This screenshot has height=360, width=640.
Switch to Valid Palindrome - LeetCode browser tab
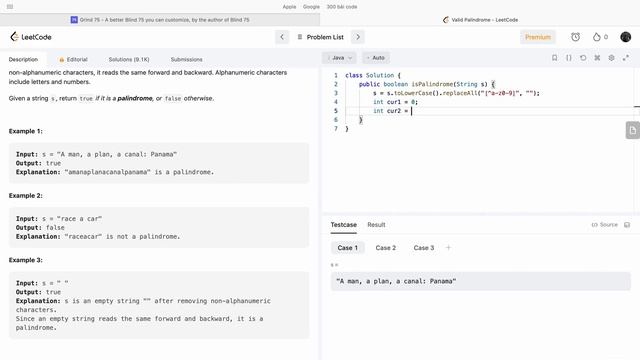[x=480, y=20]
